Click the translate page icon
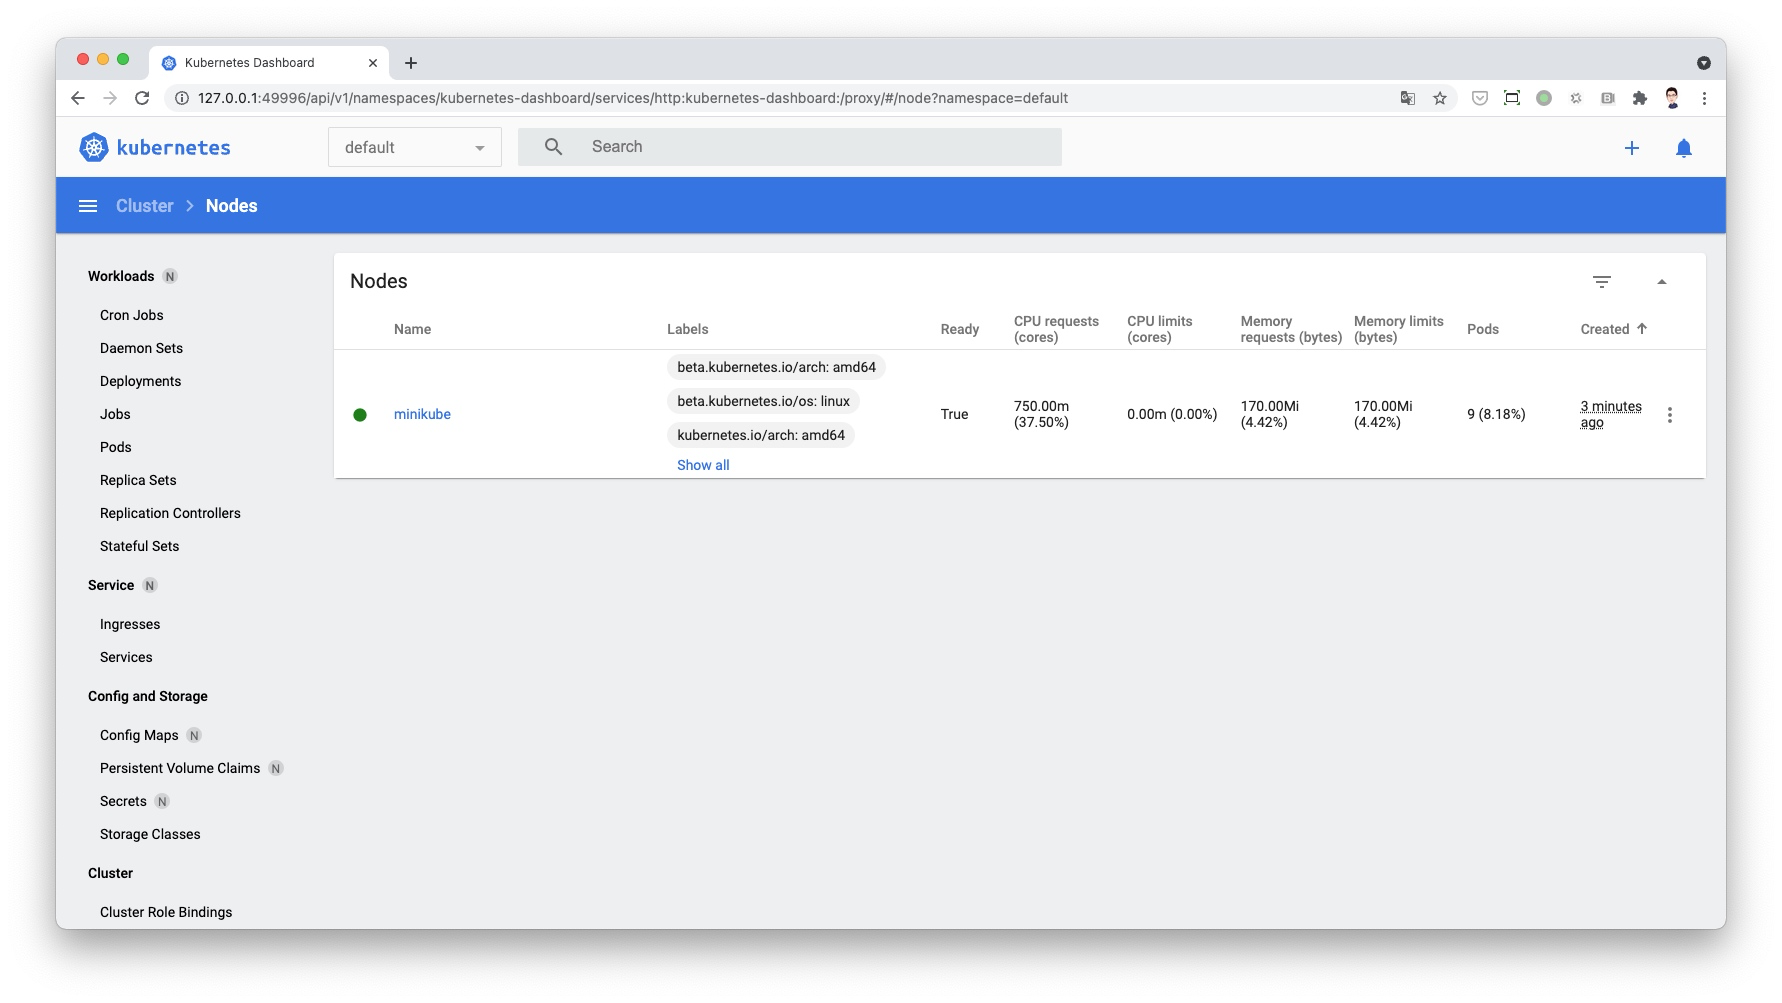The height and width of the screenshot is (1003, 1782). pyautogui.click(x=1408, y=98)
